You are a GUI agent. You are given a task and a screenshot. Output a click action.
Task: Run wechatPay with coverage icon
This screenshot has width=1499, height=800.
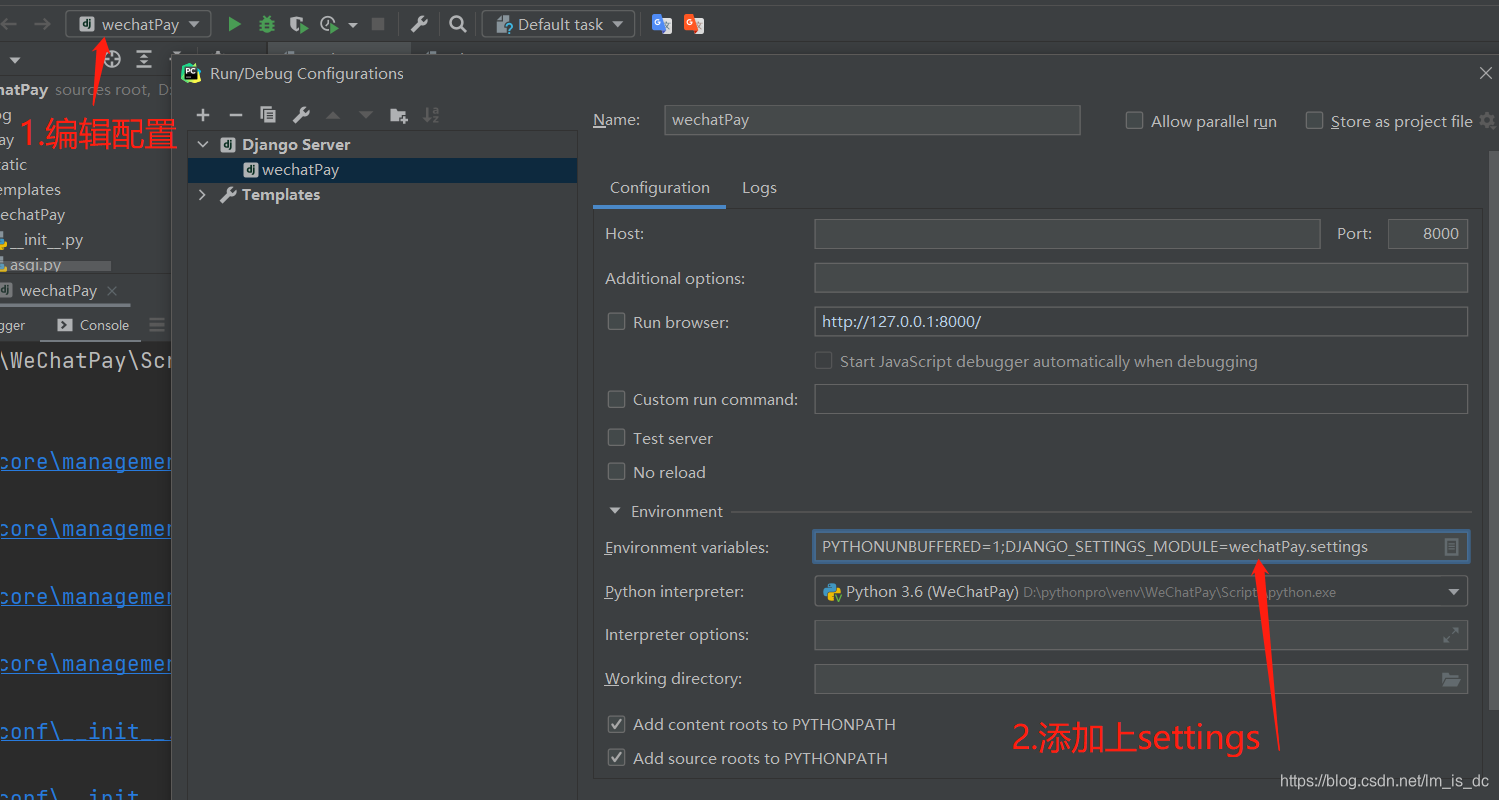pyautogui.click(x=298, y=24)
